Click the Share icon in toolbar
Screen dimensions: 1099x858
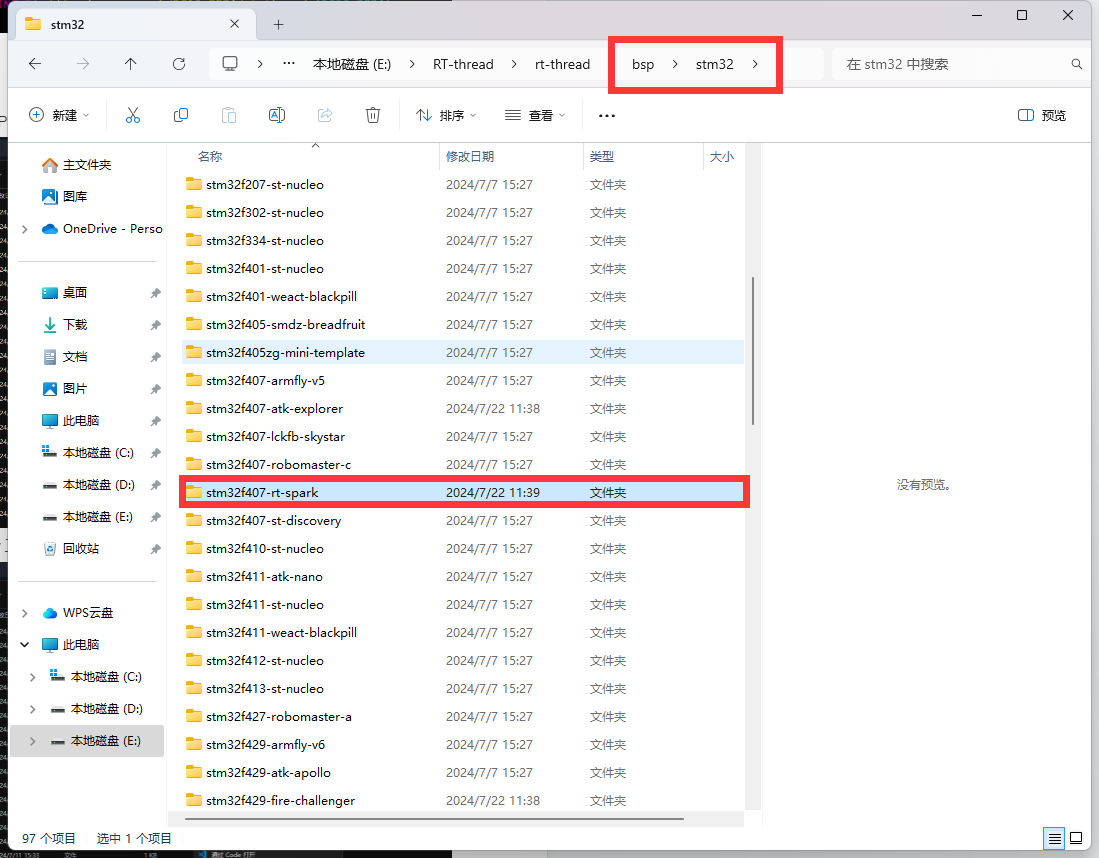point(325,115)
